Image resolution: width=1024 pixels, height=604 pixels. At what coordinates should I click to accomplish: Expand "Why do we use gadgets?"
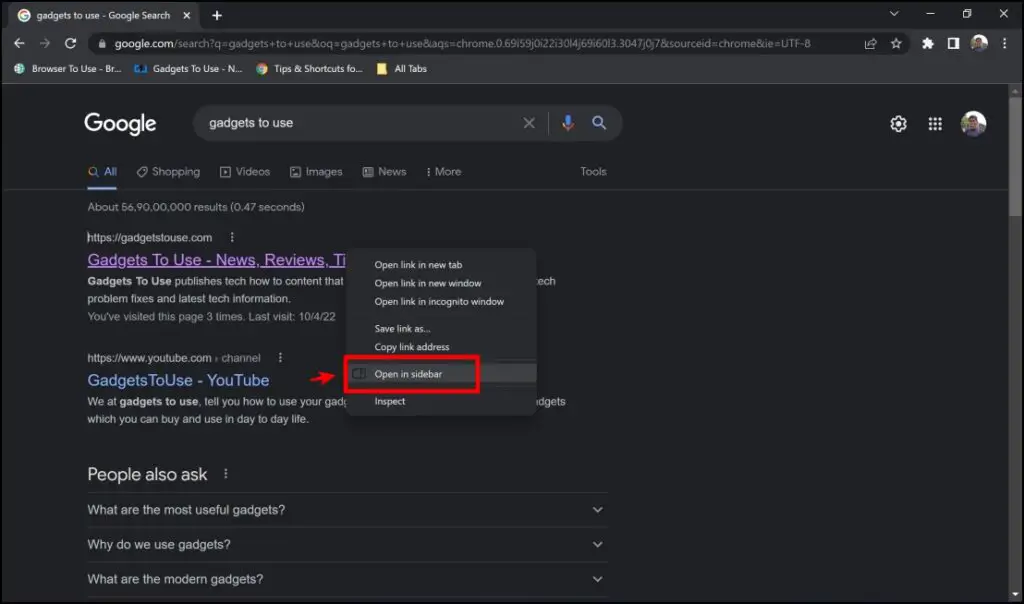[x=597, y=544]
